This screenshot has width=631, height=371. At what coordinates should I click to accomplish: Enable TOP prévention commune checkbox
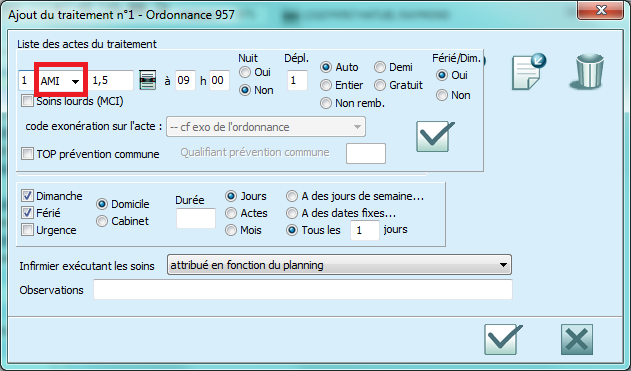click(27, 154)
